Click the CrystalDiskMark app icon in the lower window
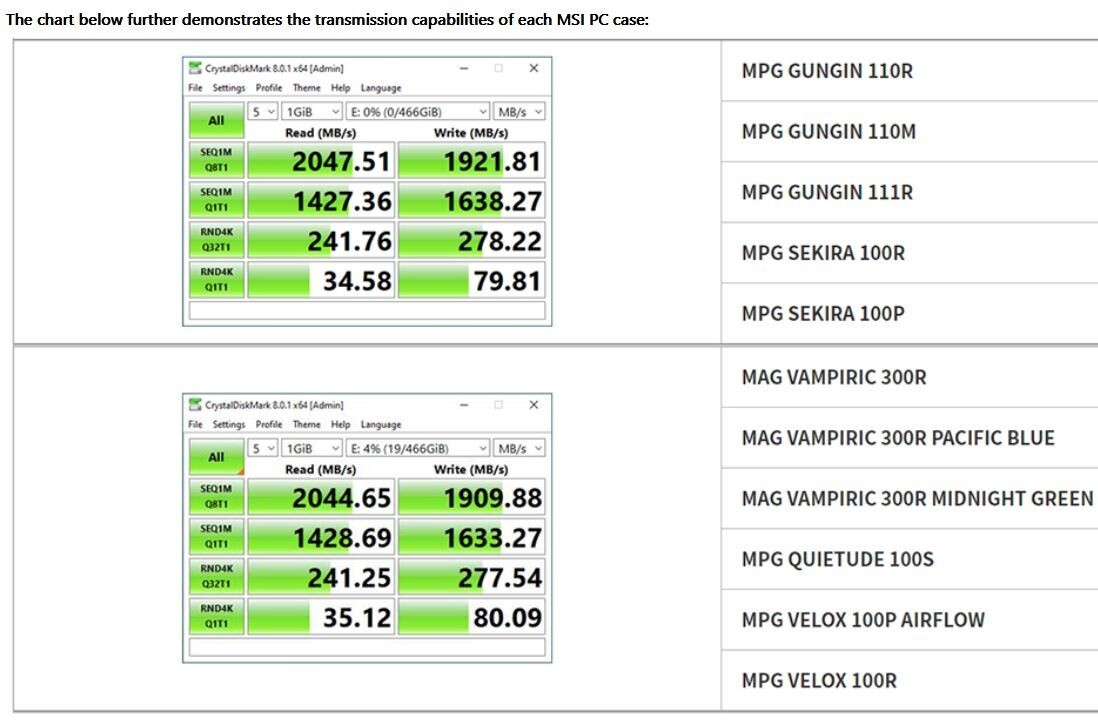This screenshot has width=1098, height=722. pos(195,405)
